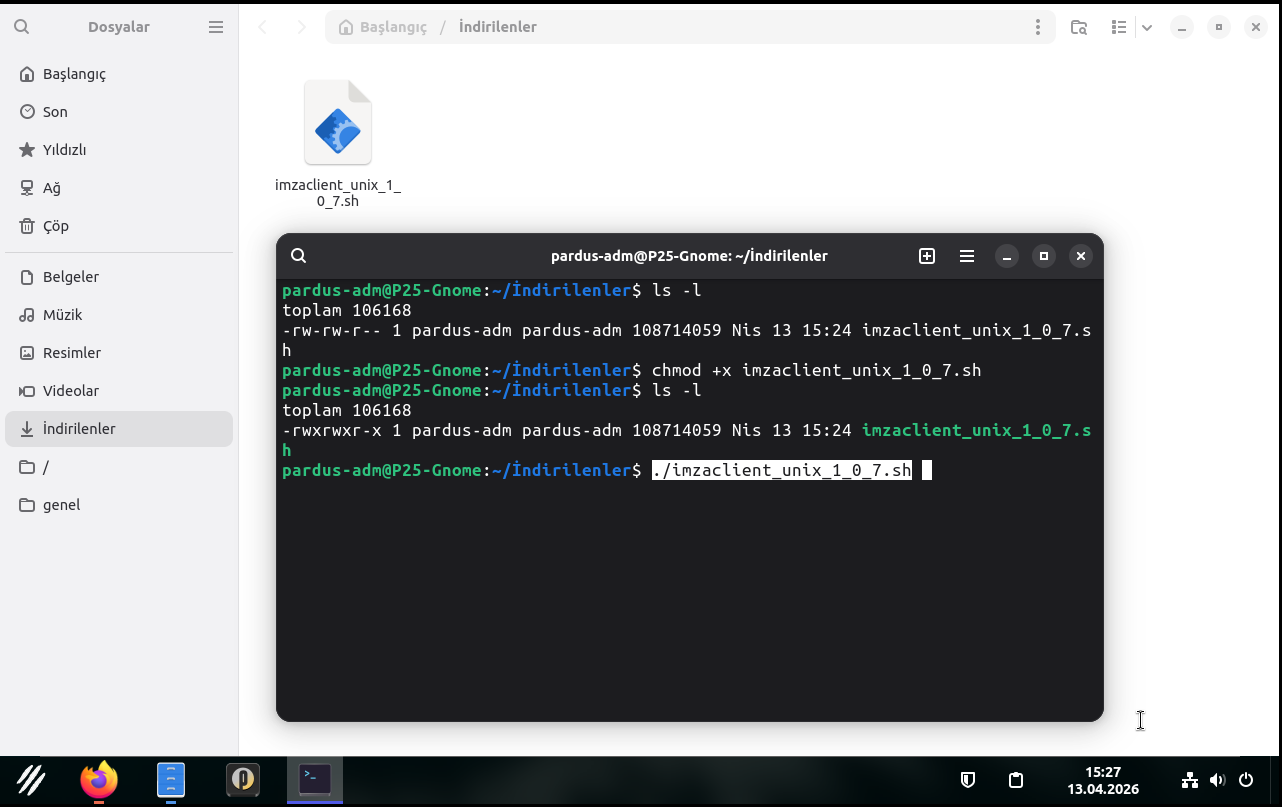Open the clipboard tray icon
Viewport: 1282px width, 807px height.
tap(1016, 780)
